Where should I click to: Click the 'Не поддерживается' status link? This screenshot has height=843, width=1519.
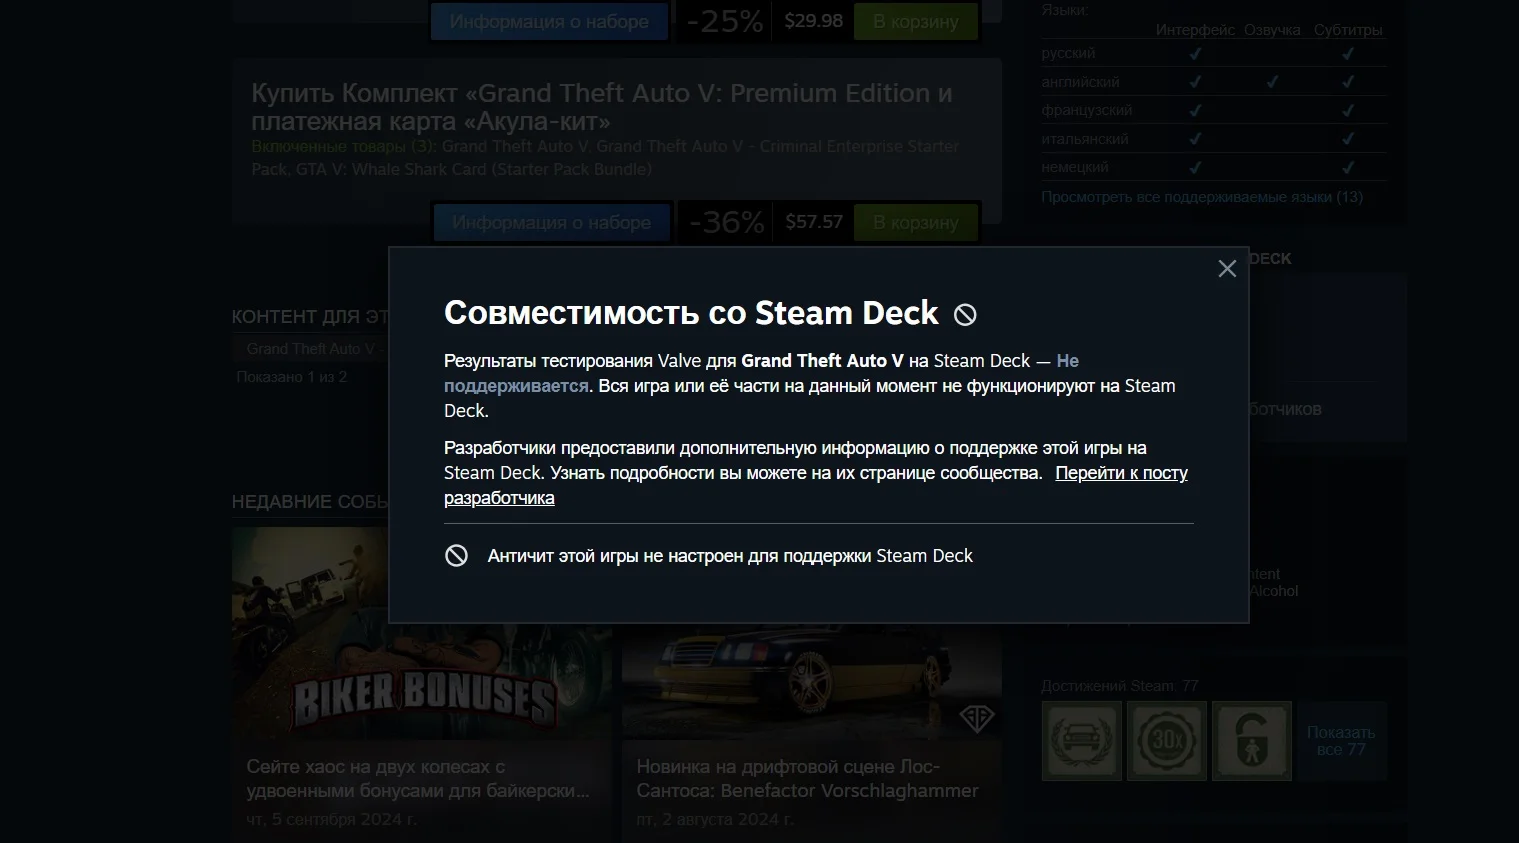pos(1067,361)
